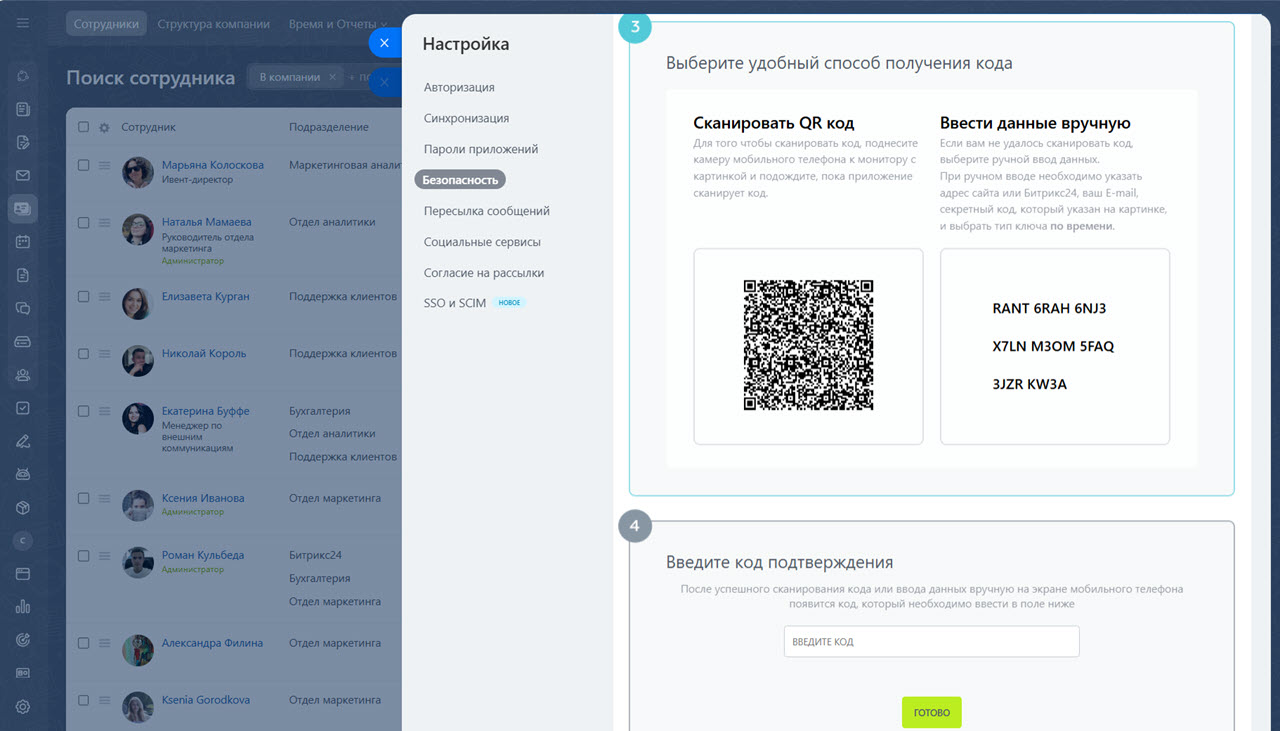Open the Tasks checklist icon in sidebar
1280x731 pixels.
pos(22,408)
